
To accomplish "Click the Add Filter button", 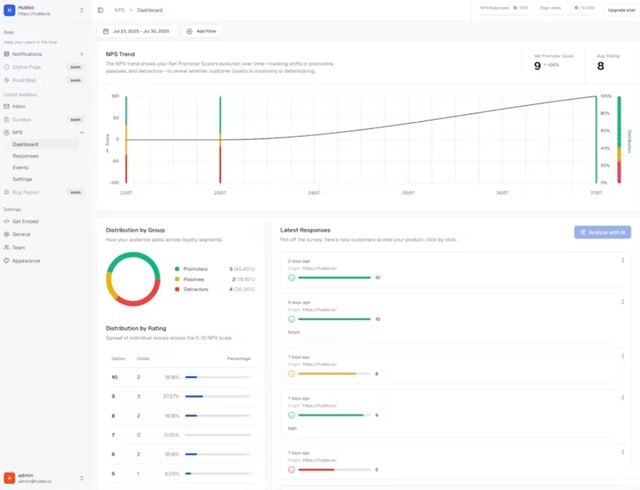I will point(202,31).
